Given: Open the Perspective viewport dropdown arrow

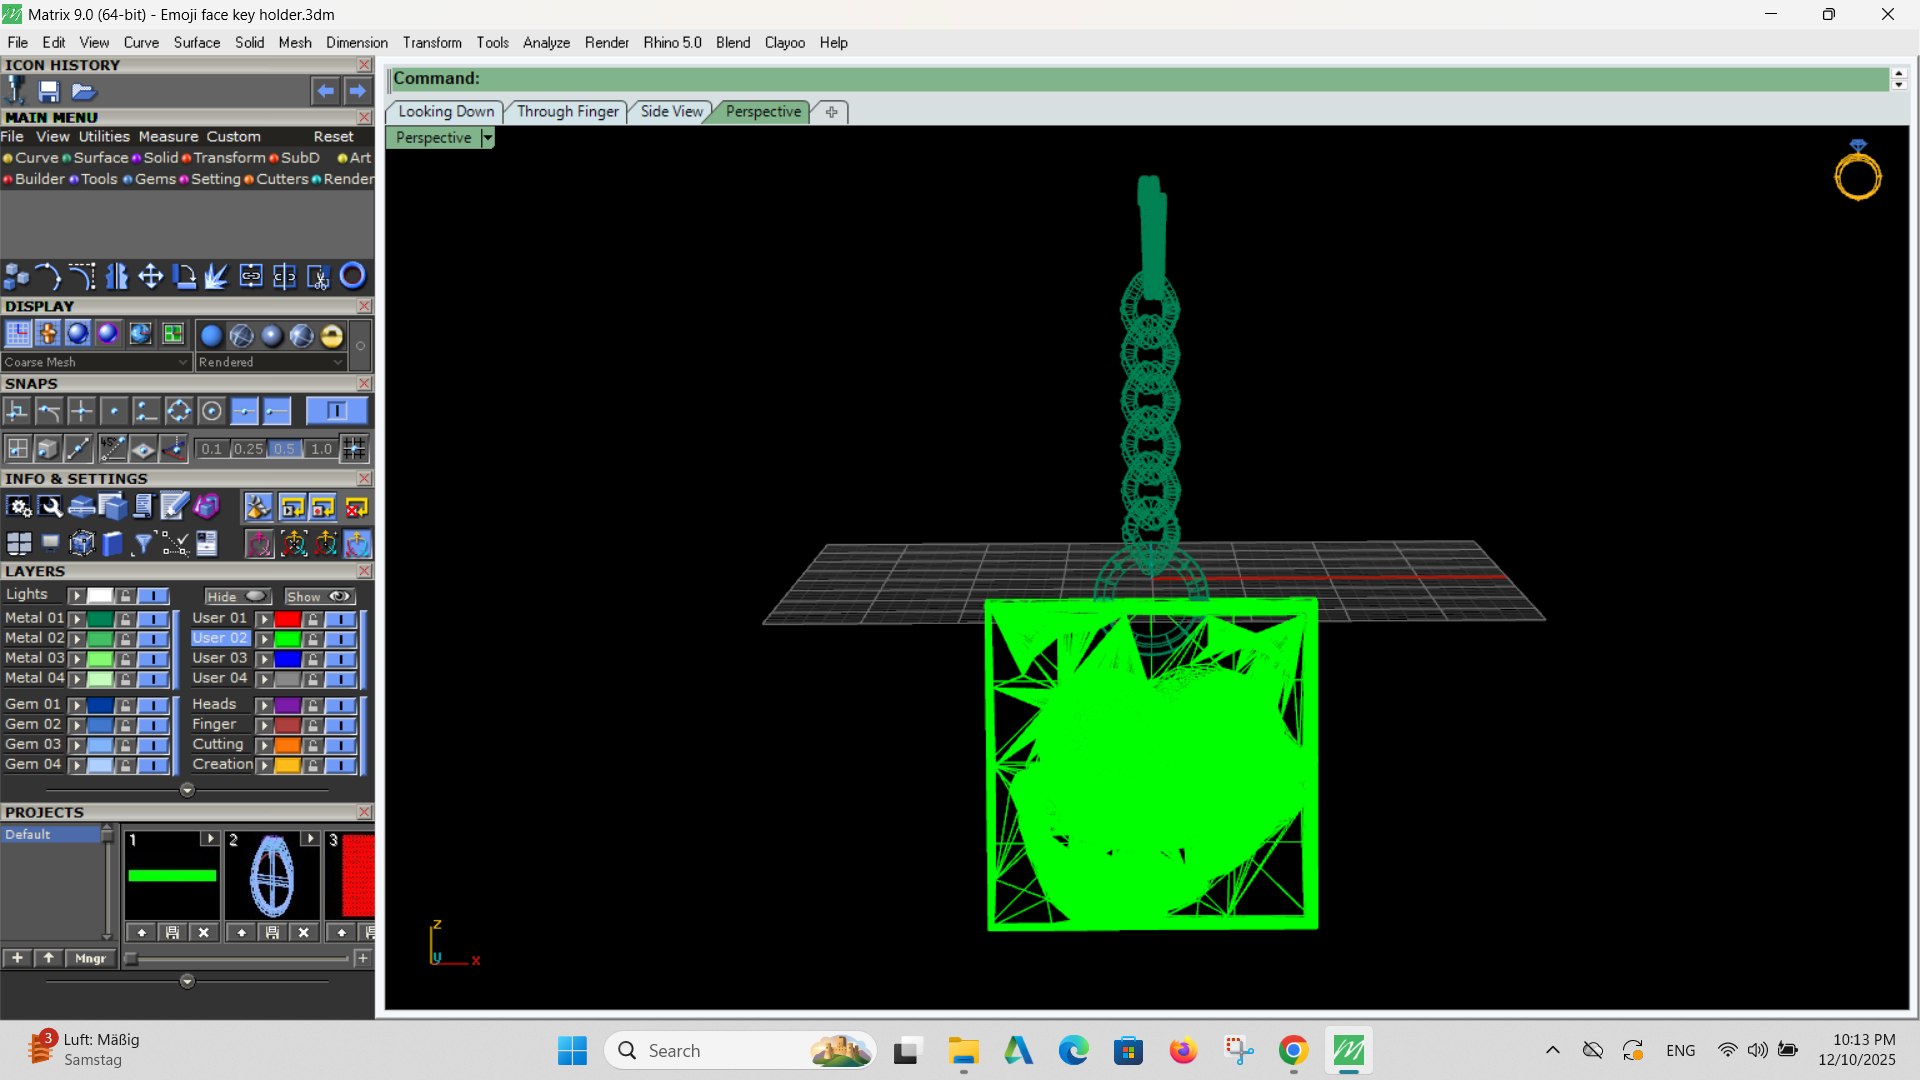Looking at the screenshot, I should (487, 138).
